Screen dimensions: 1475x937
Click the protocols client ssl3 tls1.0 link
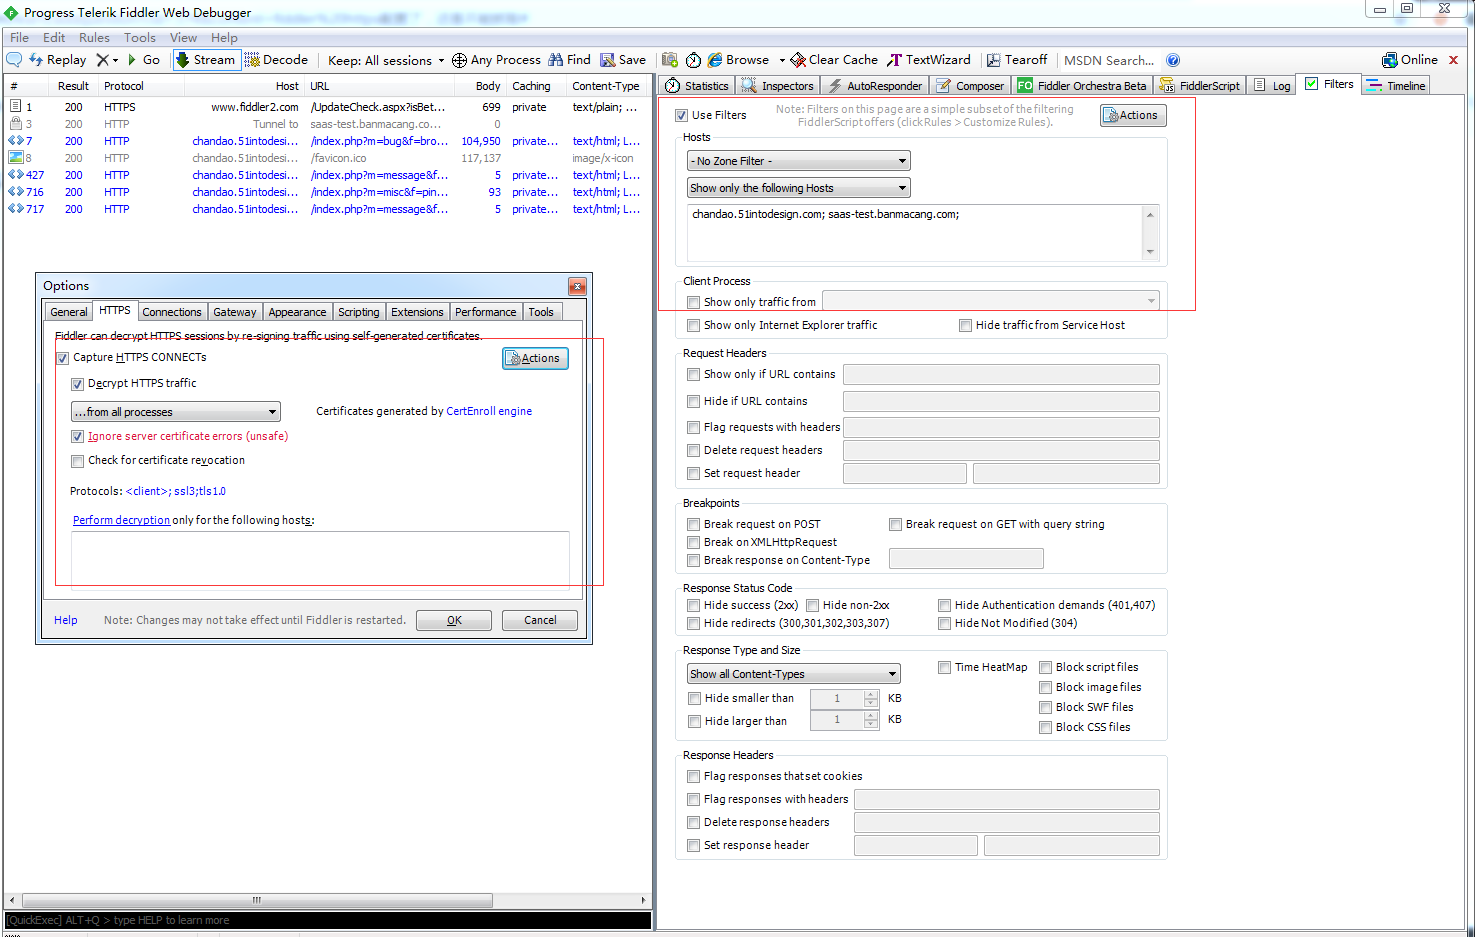[176, 491]
